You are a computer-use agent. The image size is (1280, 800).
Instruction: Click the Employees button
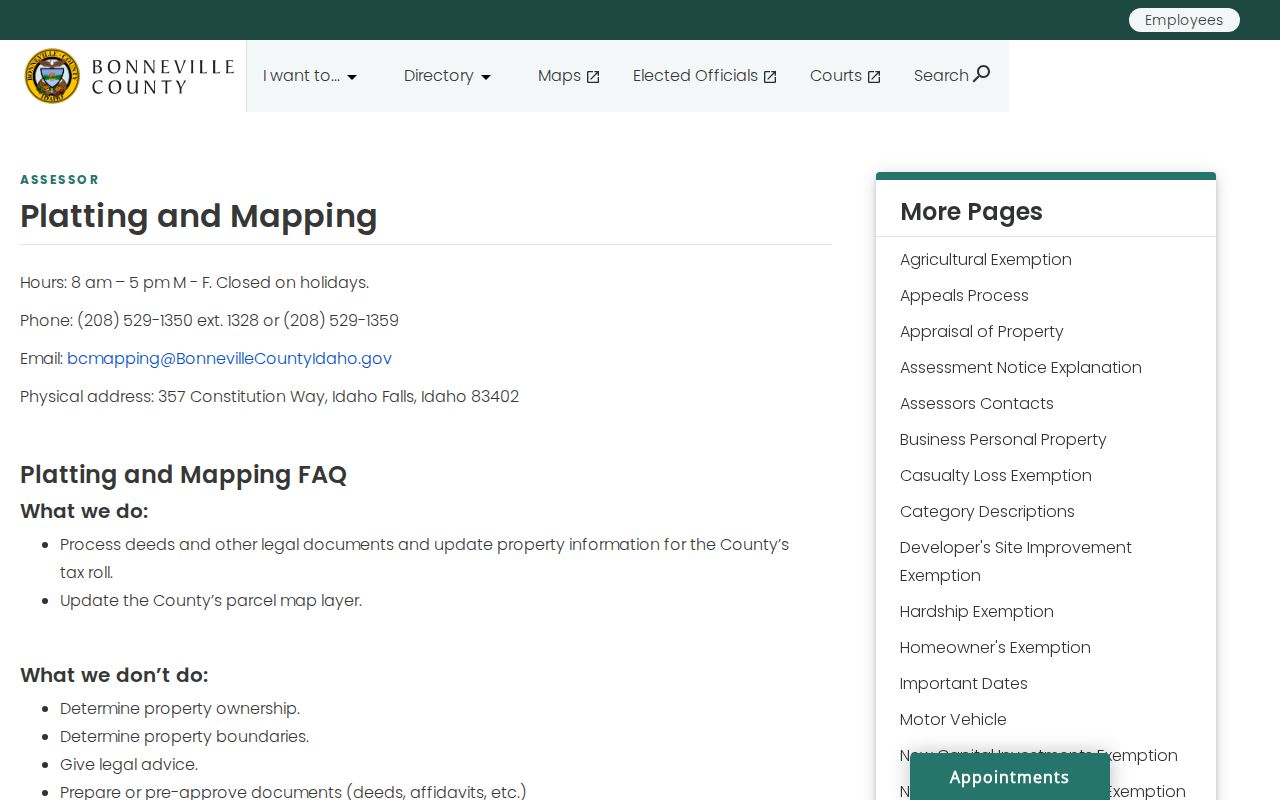pyautogui.click(x=1184, y=20)
